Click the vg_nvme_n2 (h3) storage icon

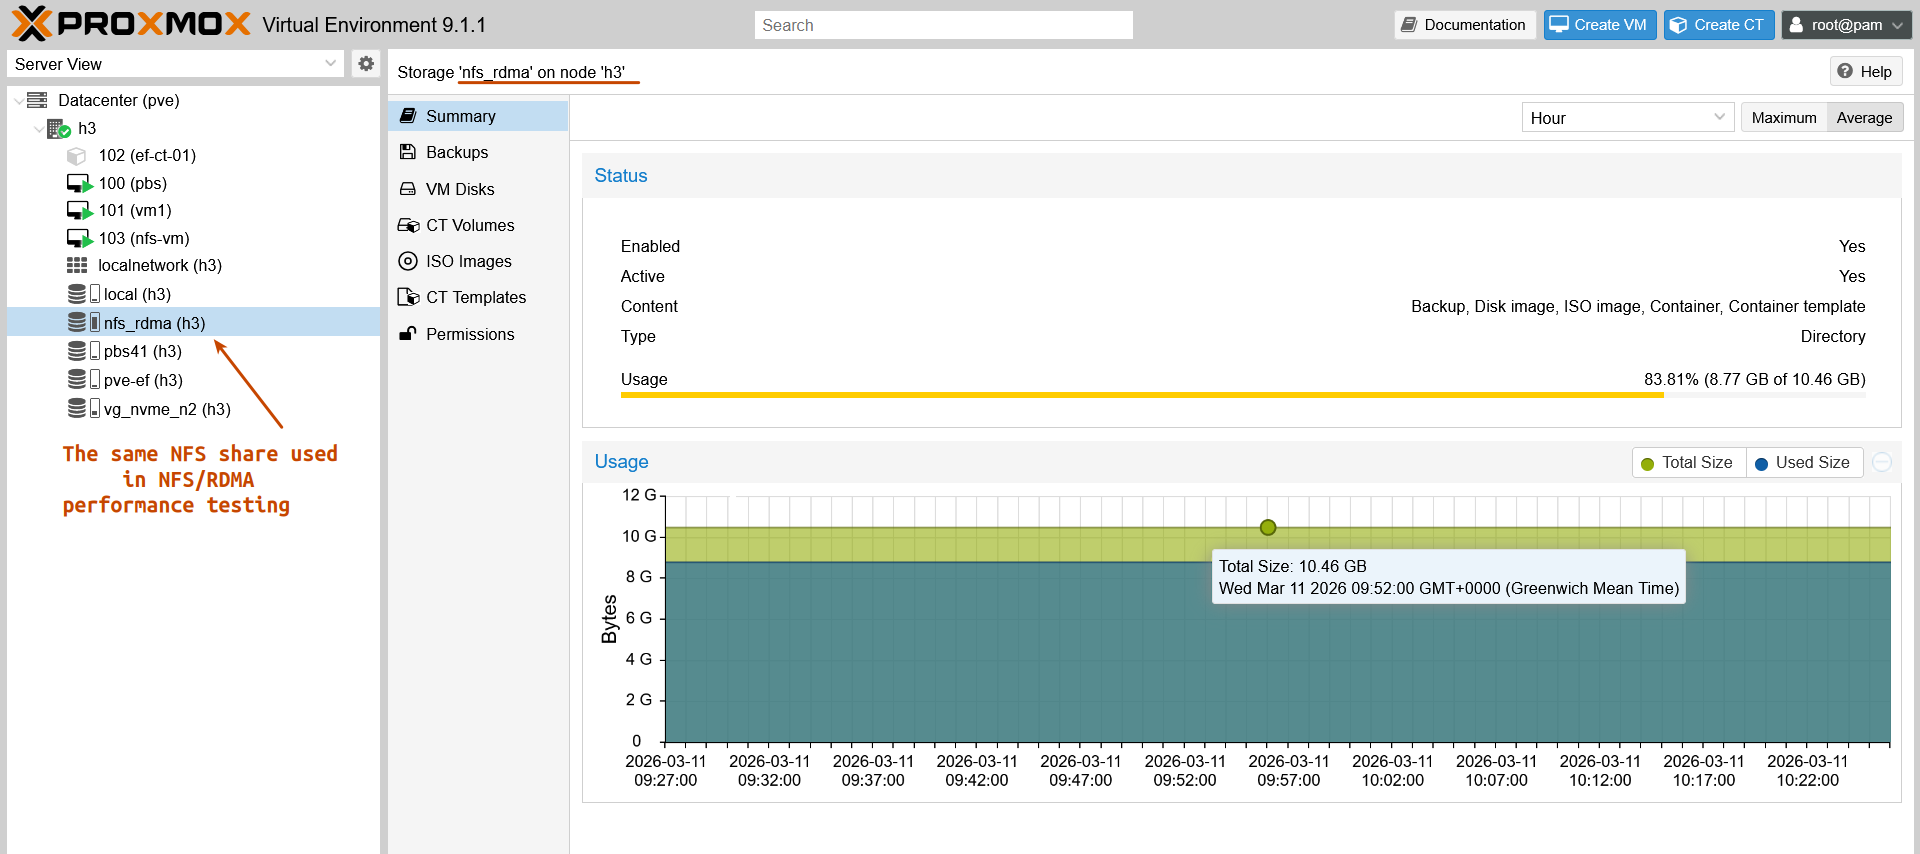pyautogui.click(x=83, y=408)
